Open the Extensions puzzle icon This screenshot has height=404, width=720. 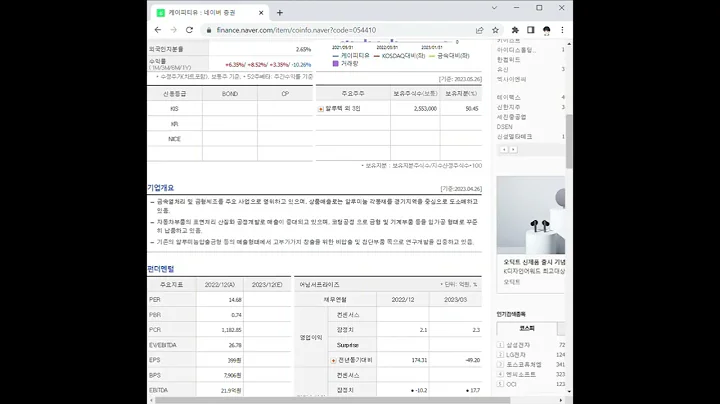515,30
